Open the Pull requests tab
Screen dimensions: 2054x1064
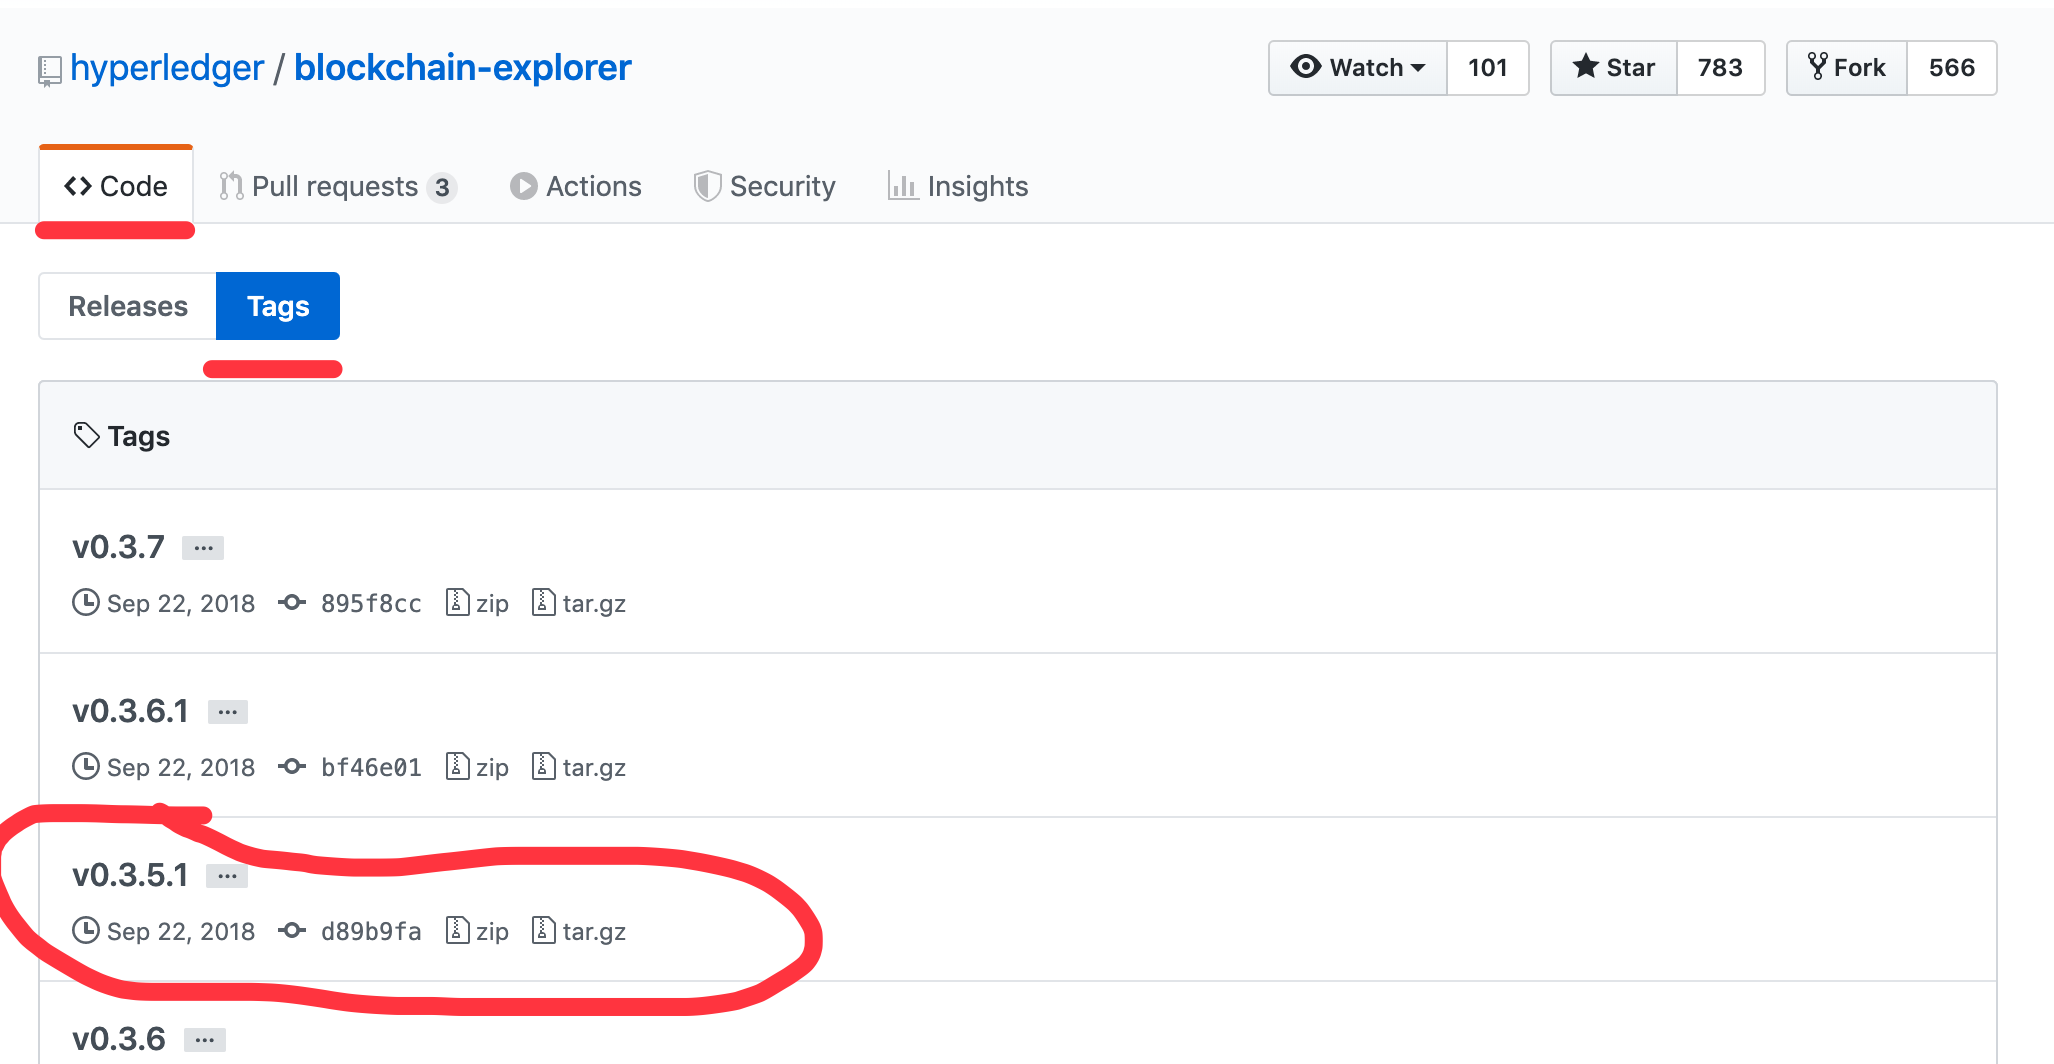pos(338,186)
